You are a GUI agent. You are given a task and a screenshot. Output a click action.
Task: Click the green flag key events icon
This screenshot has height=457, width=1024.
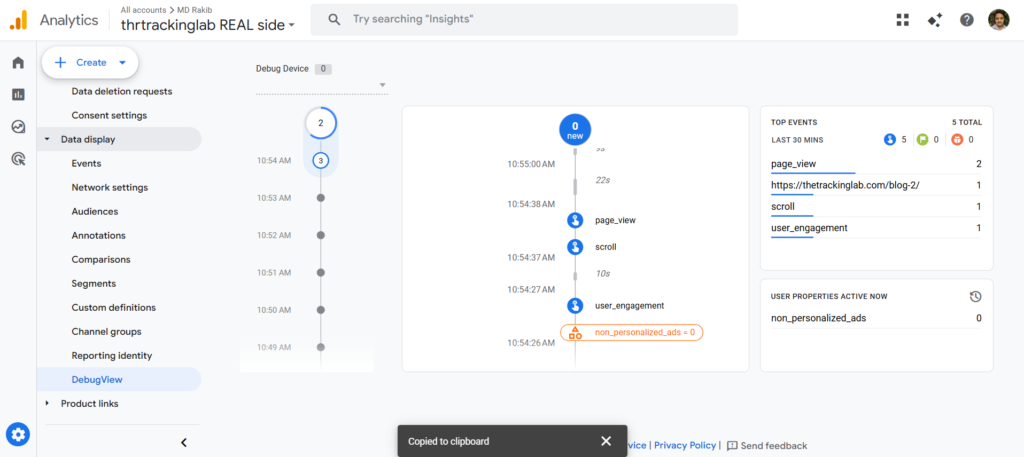[922, 140]
